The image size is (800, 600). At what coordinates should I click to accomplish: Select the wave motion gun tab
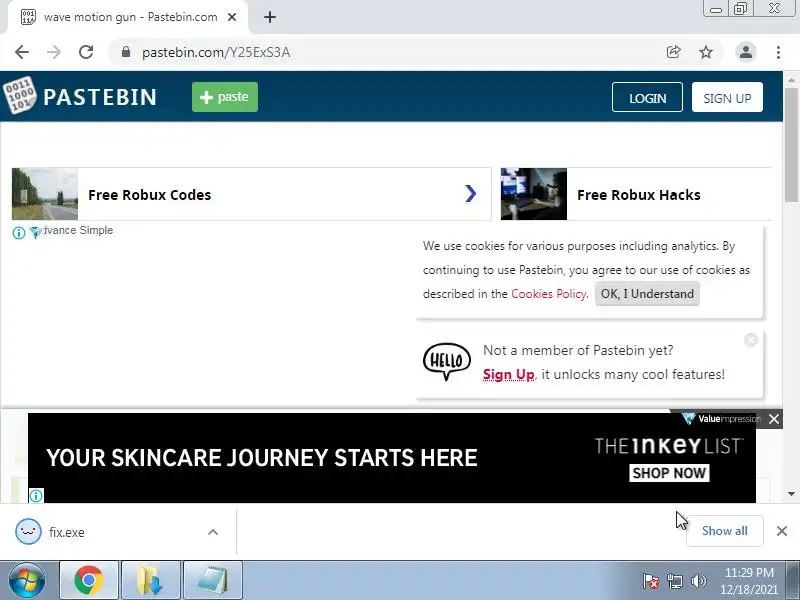click(128, 17)
